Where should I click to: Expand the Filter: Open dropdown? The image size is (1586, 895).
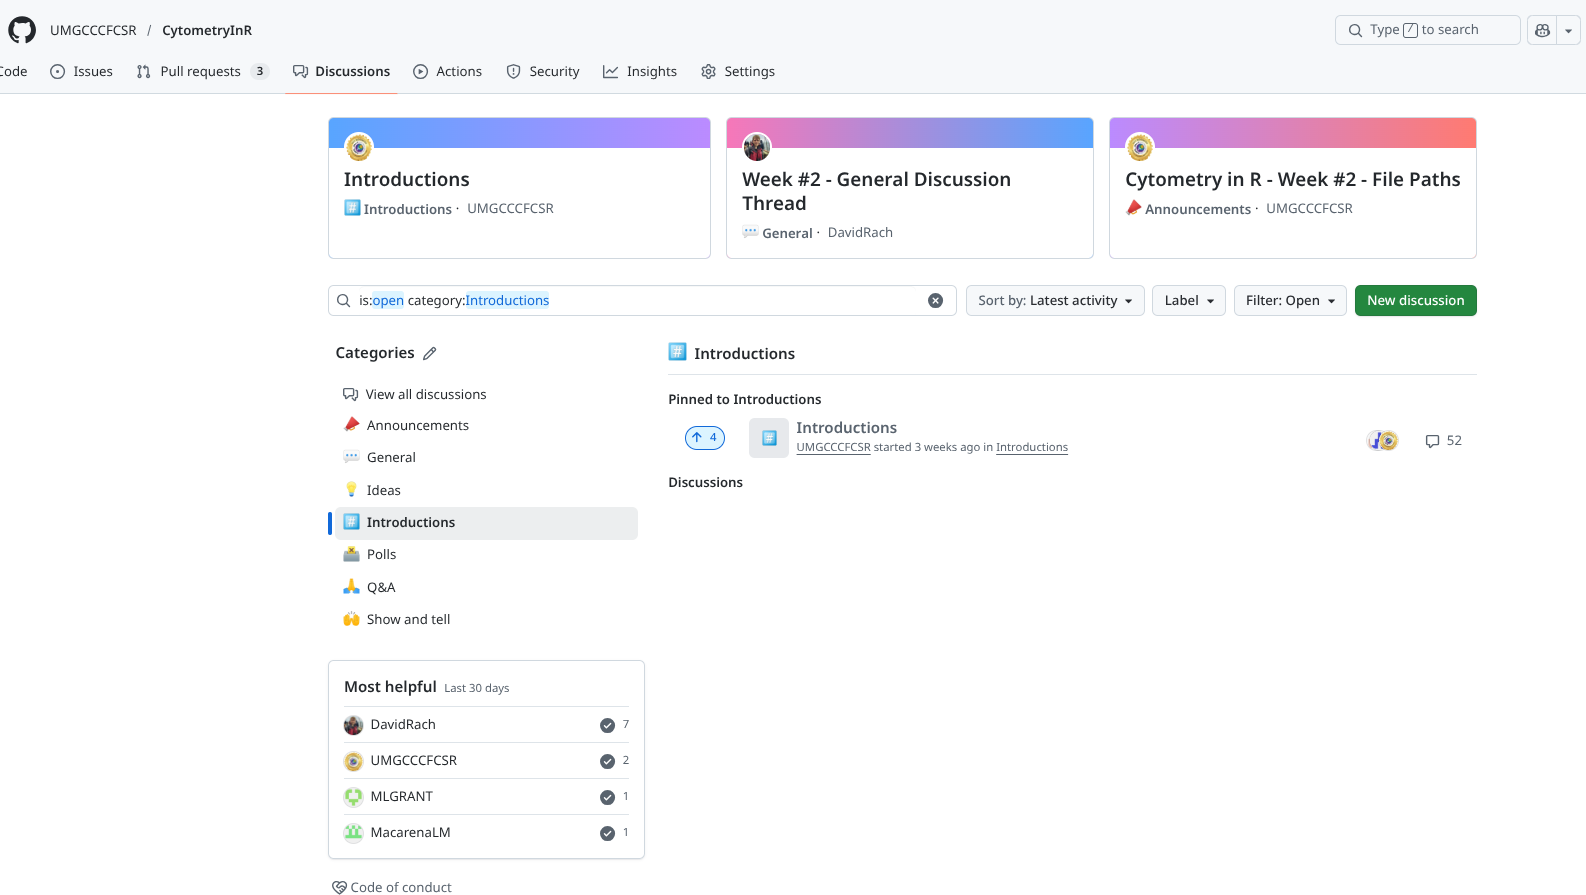click(1289, 301)
